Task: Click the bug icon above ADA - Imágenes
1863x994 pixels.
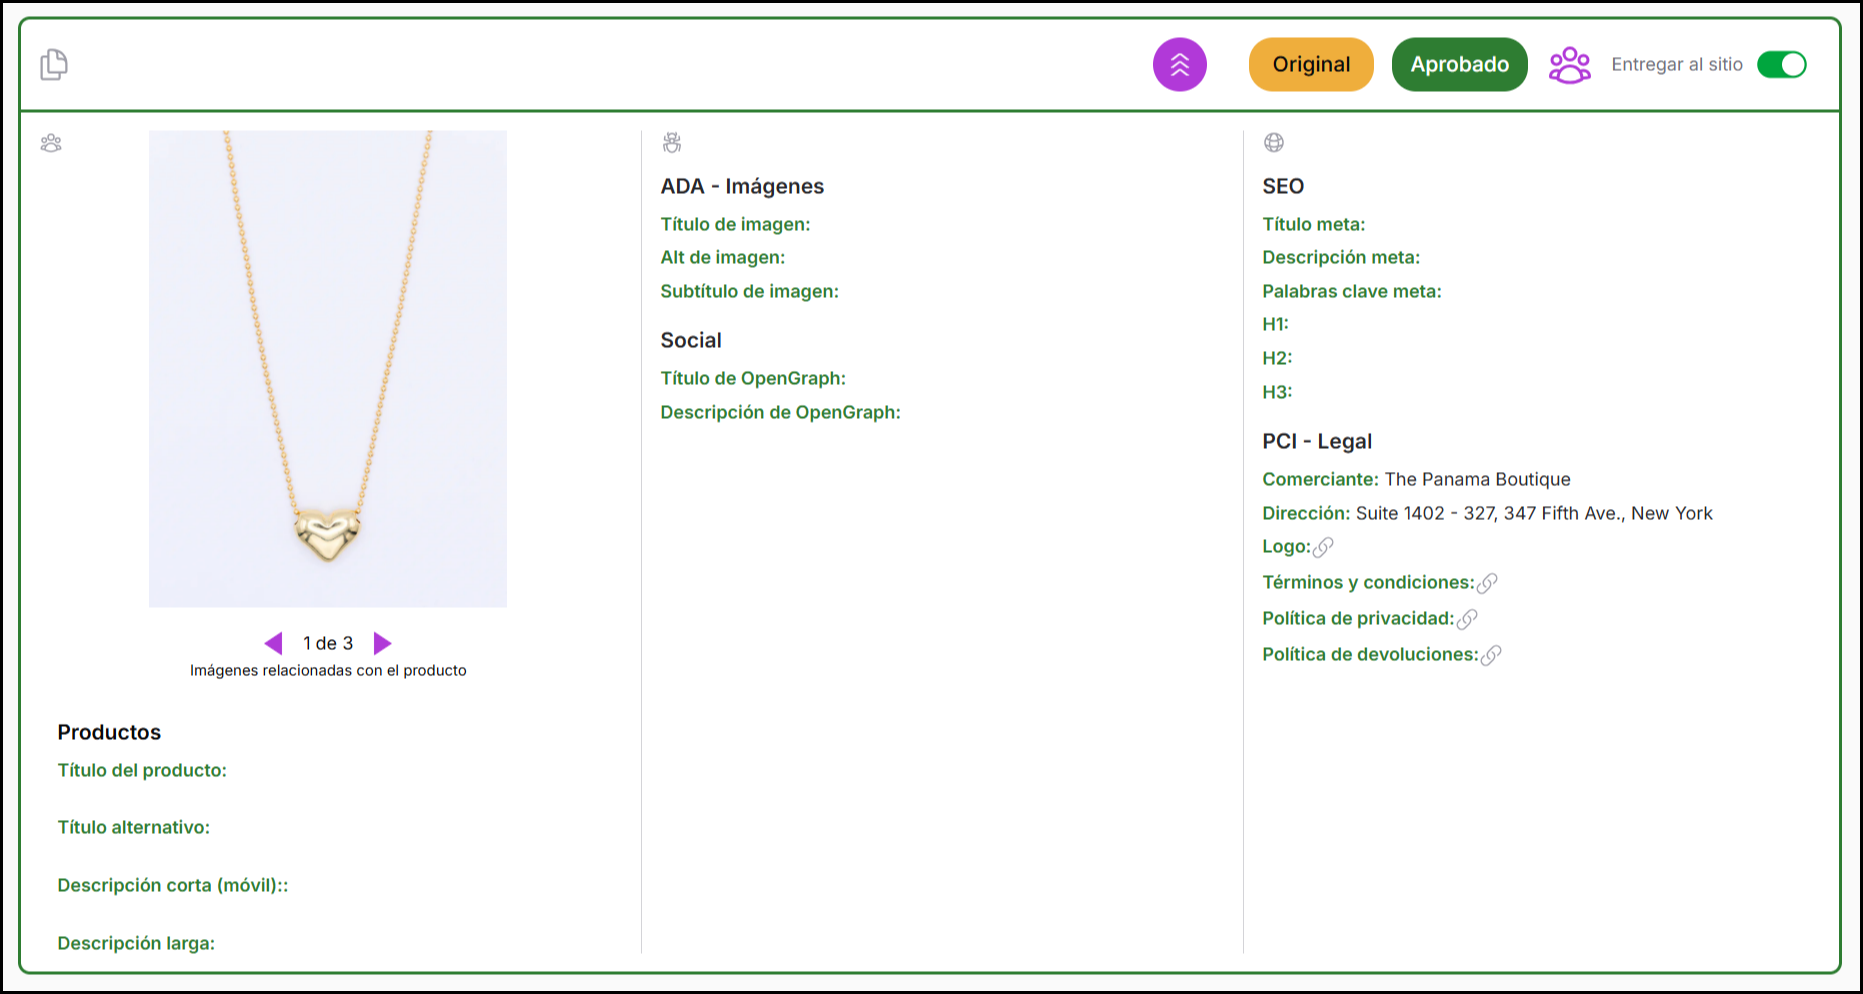Action: click(672, 143)
